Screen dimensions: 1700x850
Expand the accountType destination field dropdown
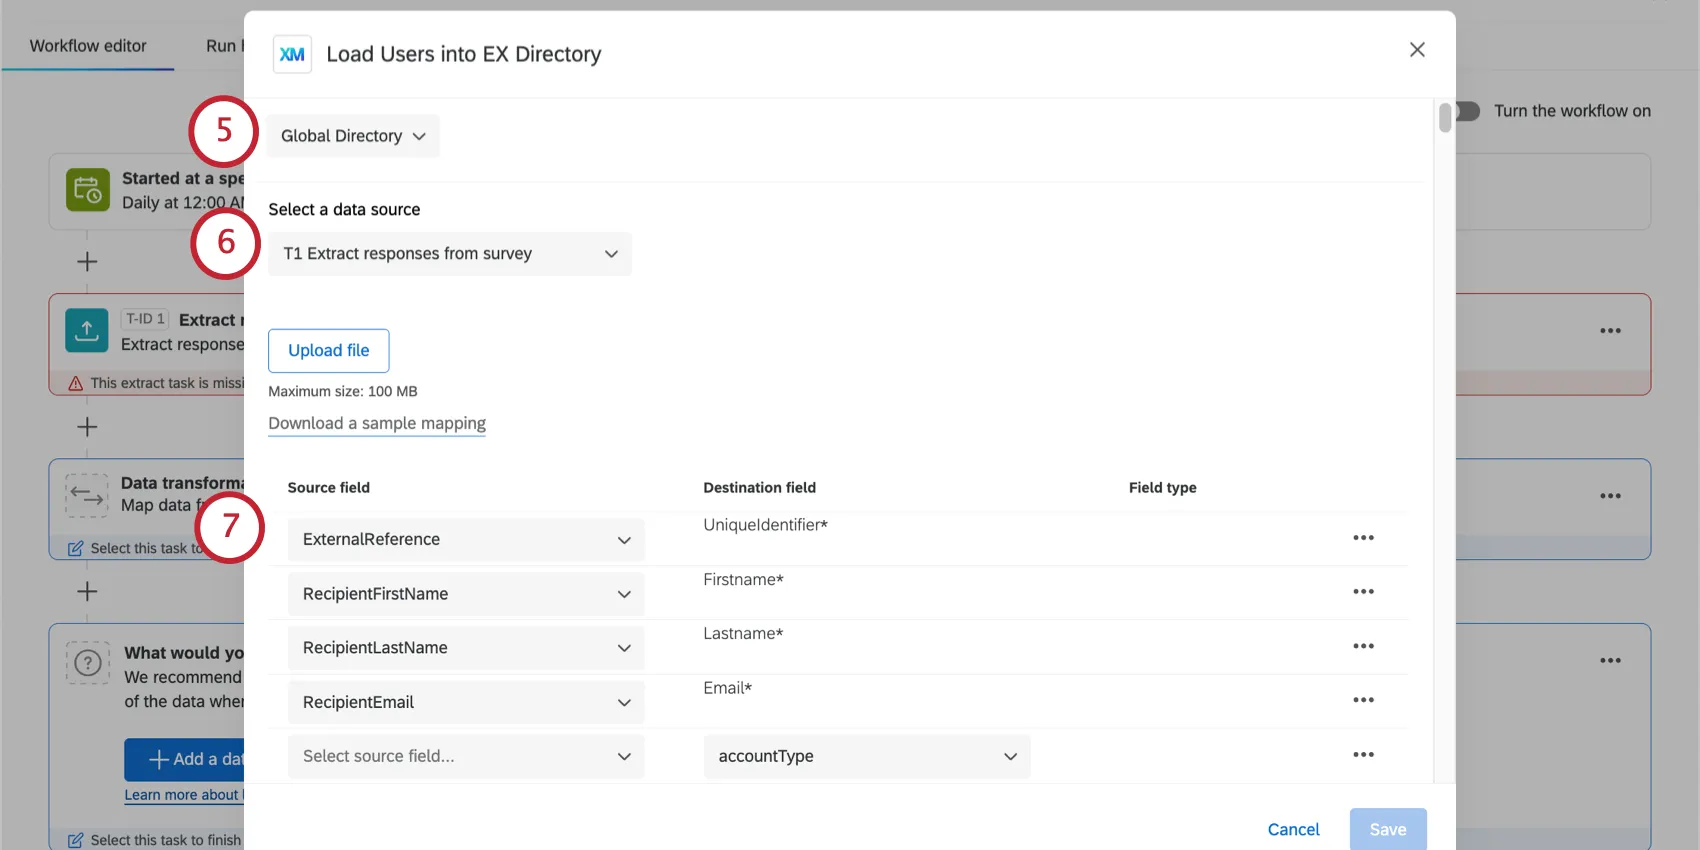pyautogui.click(x=866, y=757)
